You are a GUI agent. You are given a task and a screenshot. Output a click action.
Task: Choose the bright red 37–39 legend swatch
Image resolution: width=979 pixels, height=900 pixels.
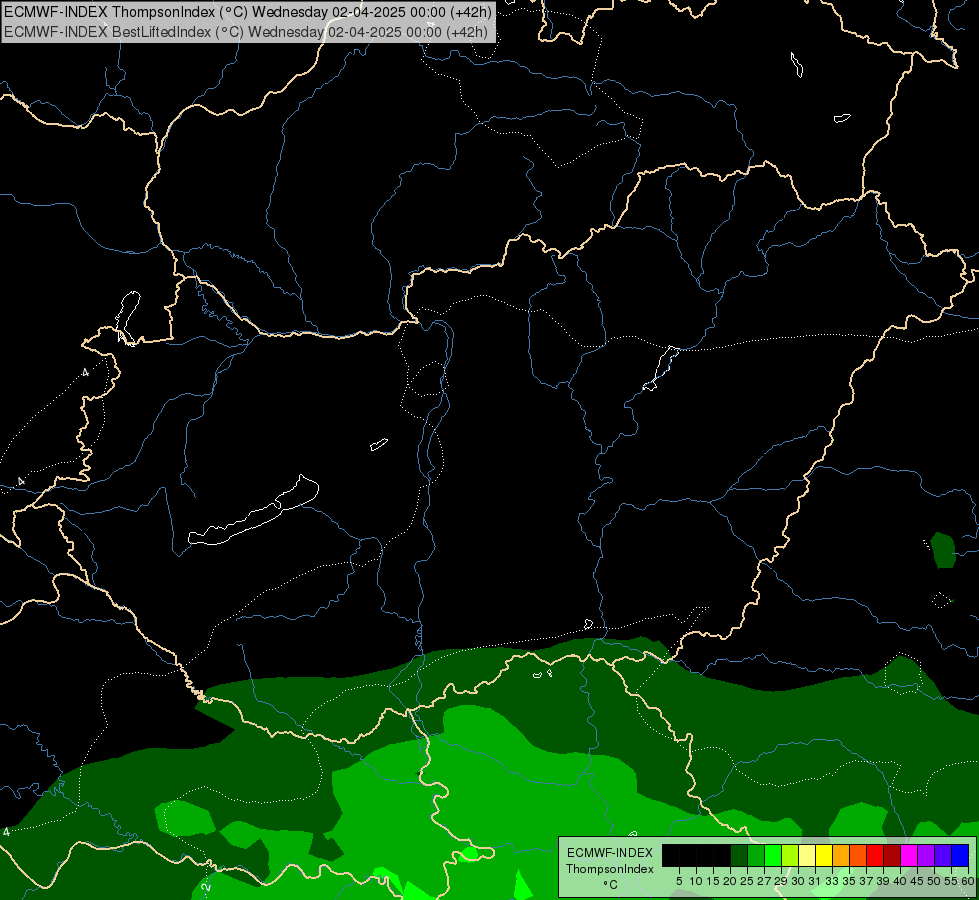coord(875,856)
